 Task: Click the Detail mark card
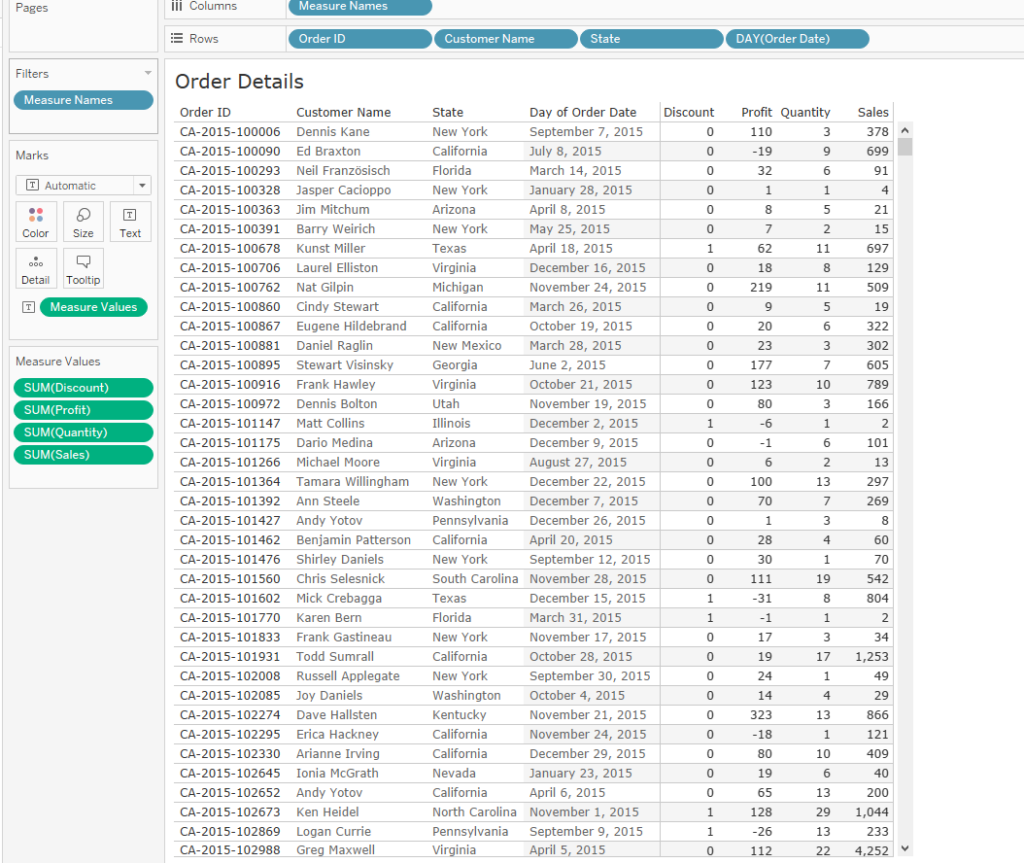pos(36,269)
